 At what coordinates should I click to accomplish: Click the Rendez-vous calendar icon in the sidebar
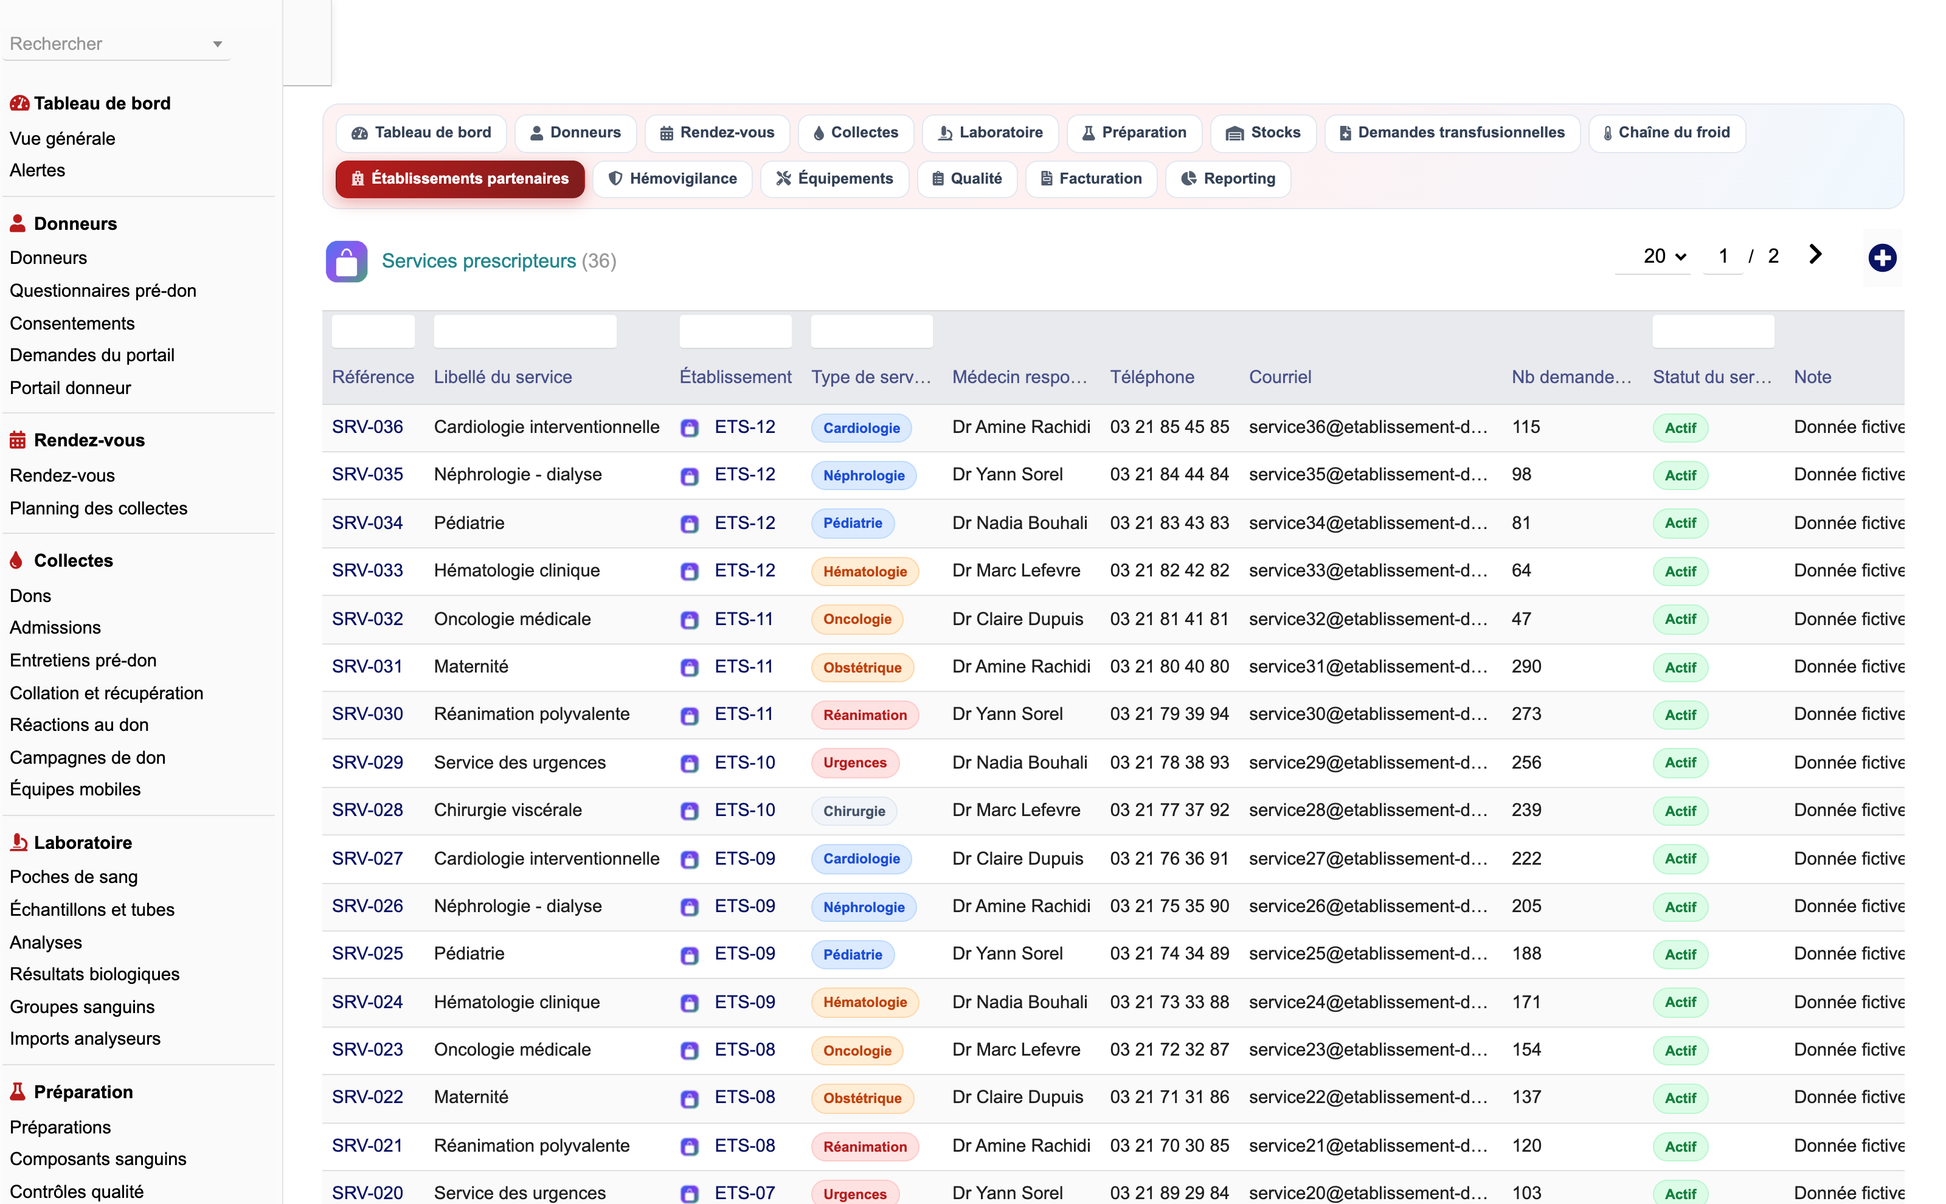click(18, 440)
